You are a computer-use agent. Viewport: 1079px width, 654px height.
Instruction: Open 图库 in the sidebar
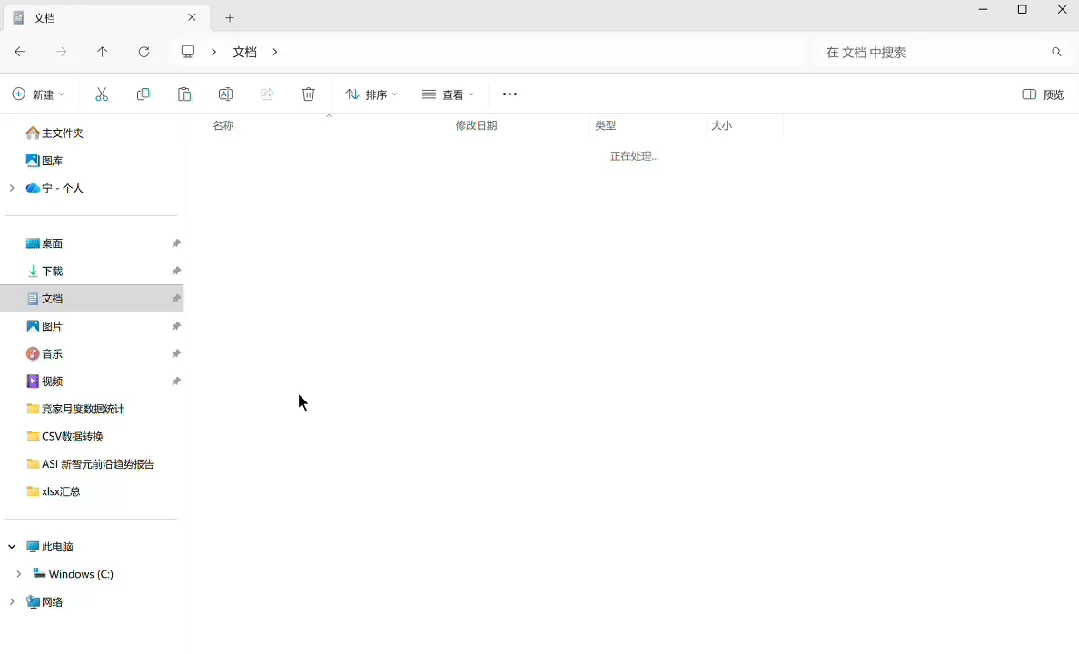point(44,160)
